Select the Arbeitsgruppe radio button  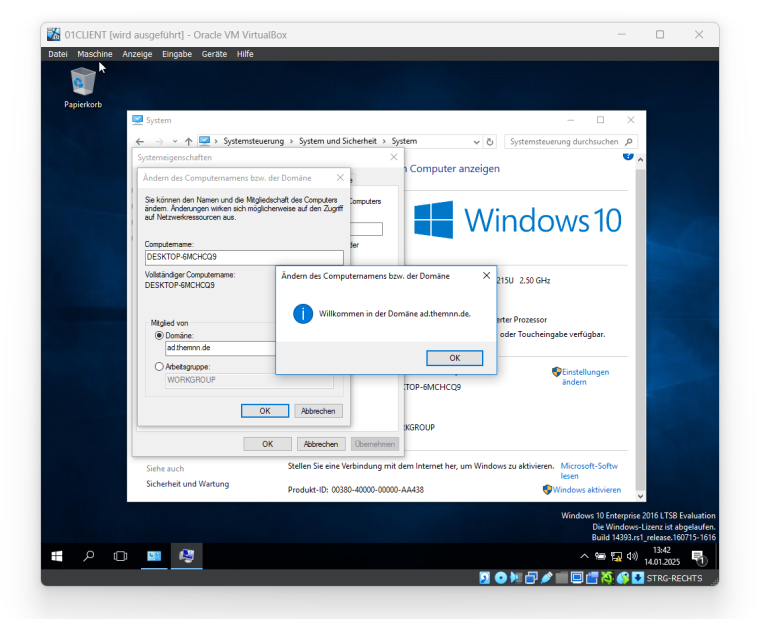[x=159, y=366]
